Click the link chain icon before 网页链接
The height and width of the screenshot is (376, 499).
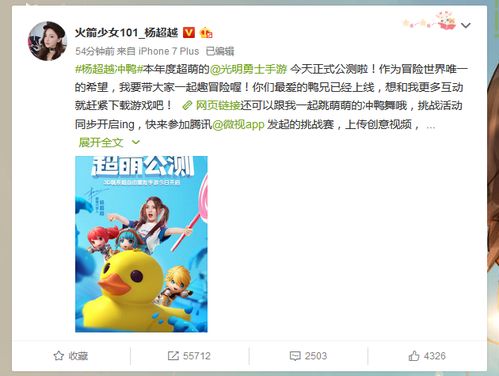coord(187,106)
